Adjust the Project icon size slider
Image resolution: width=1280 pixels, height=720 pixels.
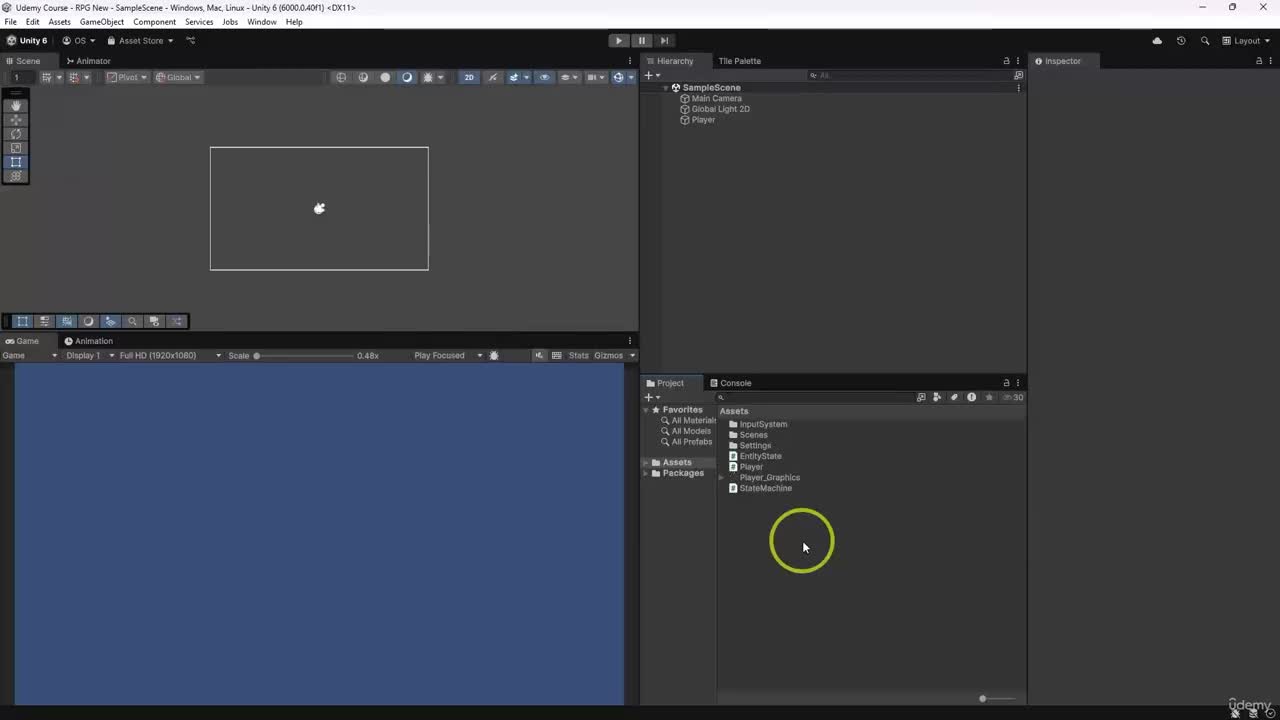tap(997, 699)
